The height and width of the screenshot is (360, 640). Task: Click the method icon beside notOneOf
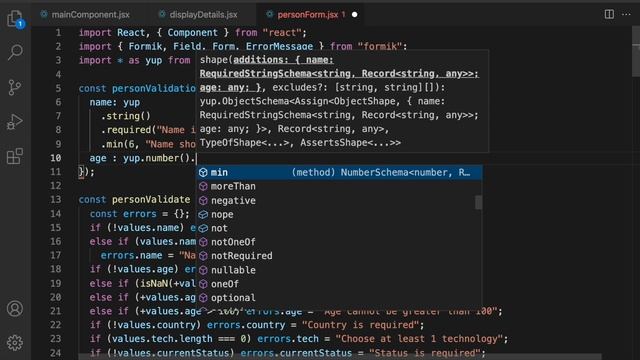pos(203,242)
